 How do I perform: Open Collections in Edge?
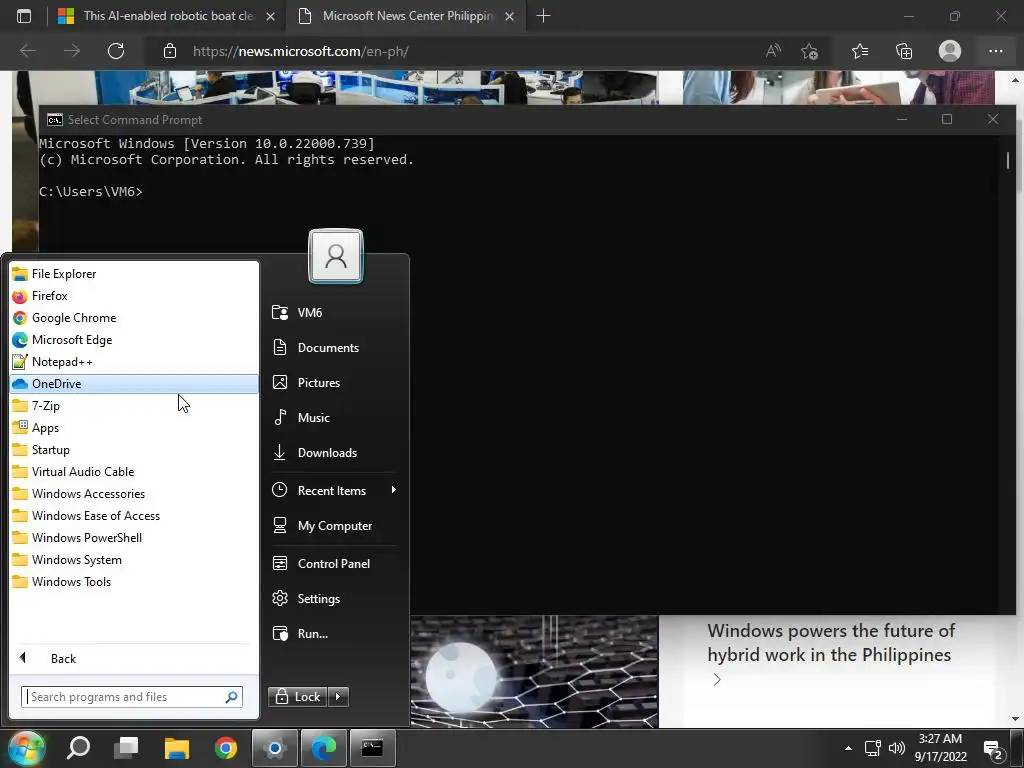coord(904,51)
